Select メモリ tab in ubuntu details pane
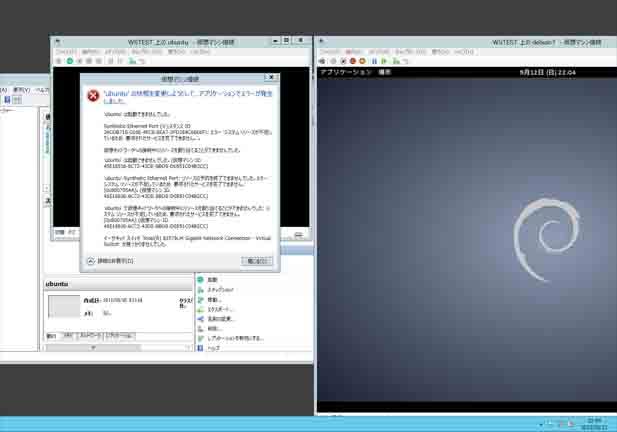 [x=68, y=336]
